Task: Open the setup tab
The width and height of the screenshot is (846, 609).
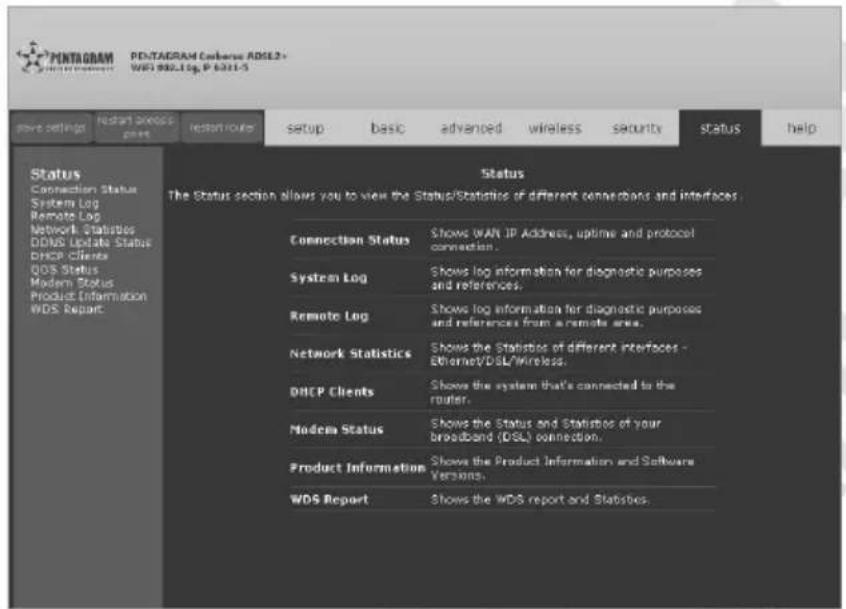Action: point(305,128)
